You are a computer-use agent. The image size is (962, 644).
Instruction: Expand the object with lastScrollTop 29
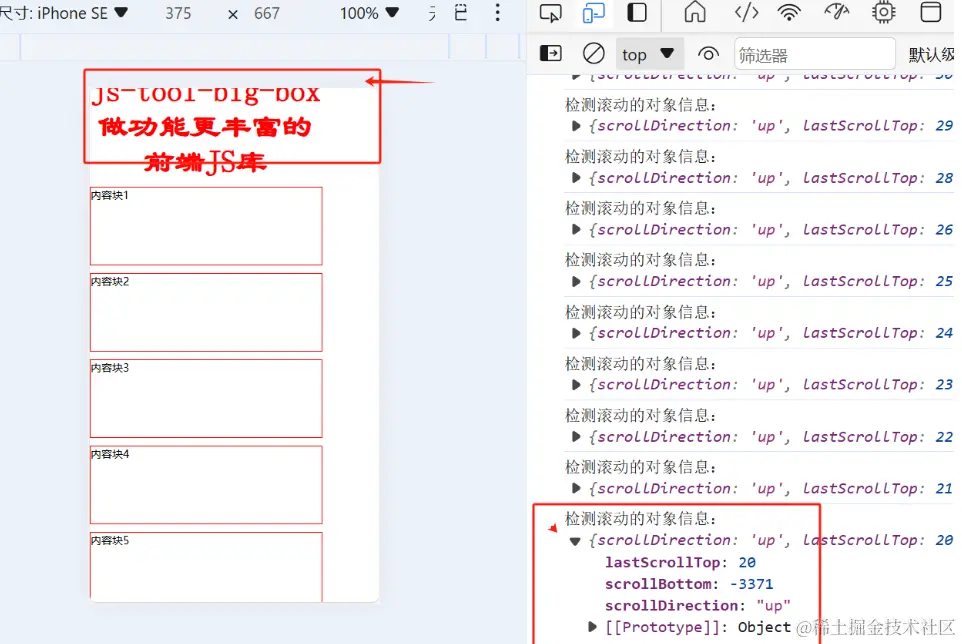tap(575, 126)
